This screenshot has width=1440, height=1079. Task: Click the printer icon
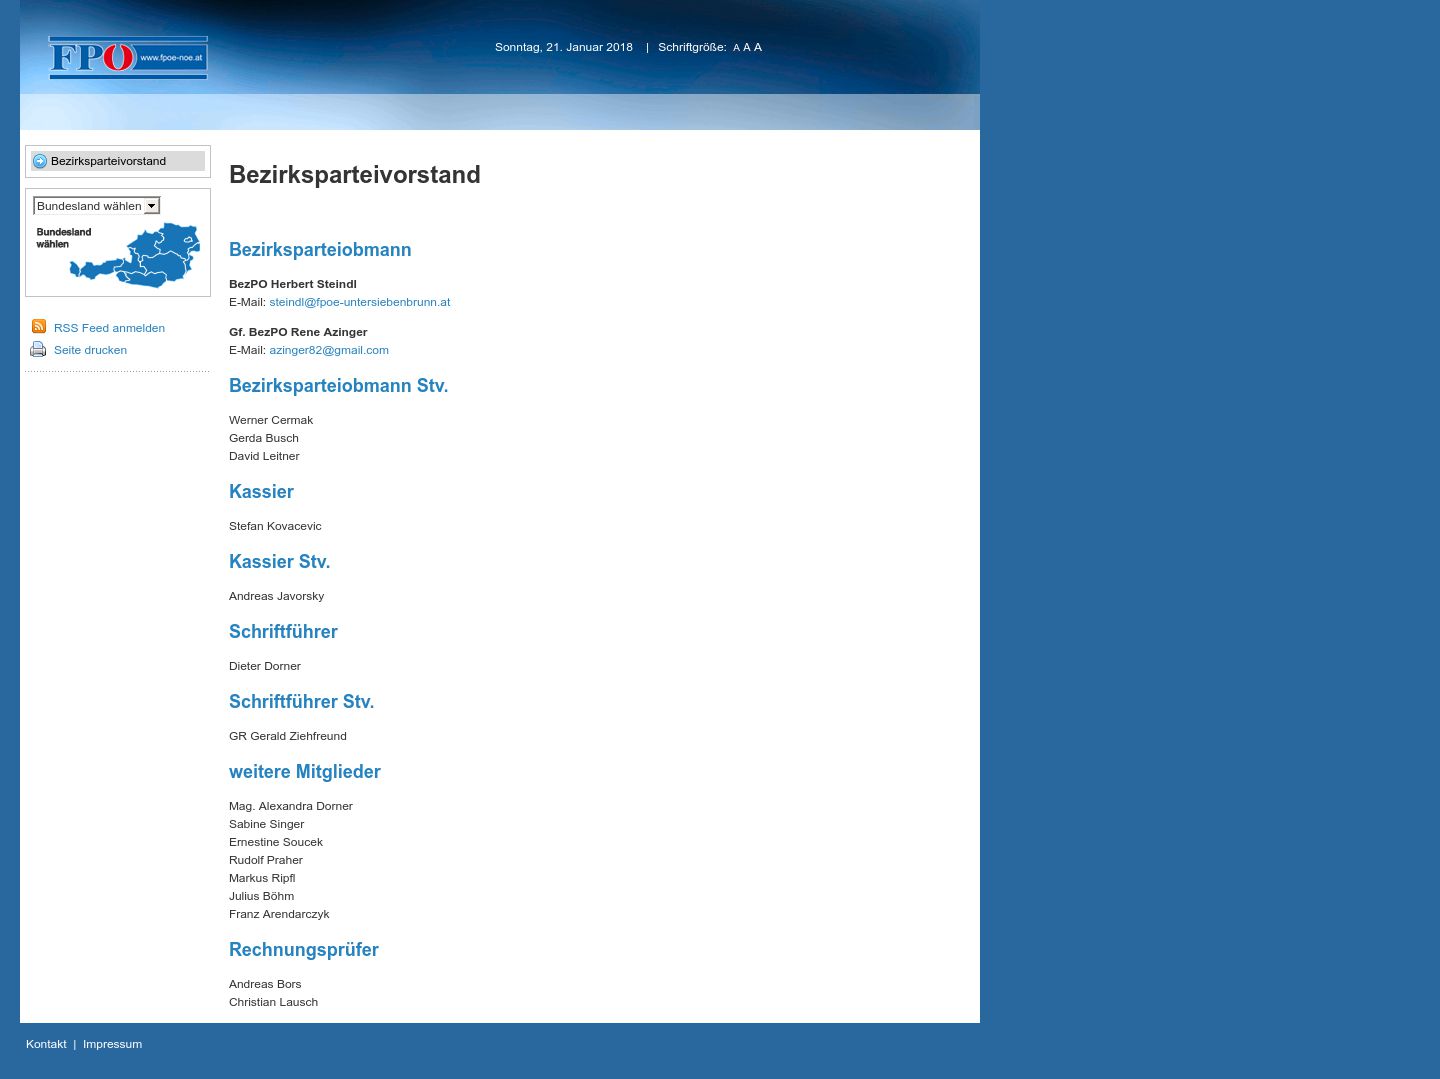coord(38,349)
